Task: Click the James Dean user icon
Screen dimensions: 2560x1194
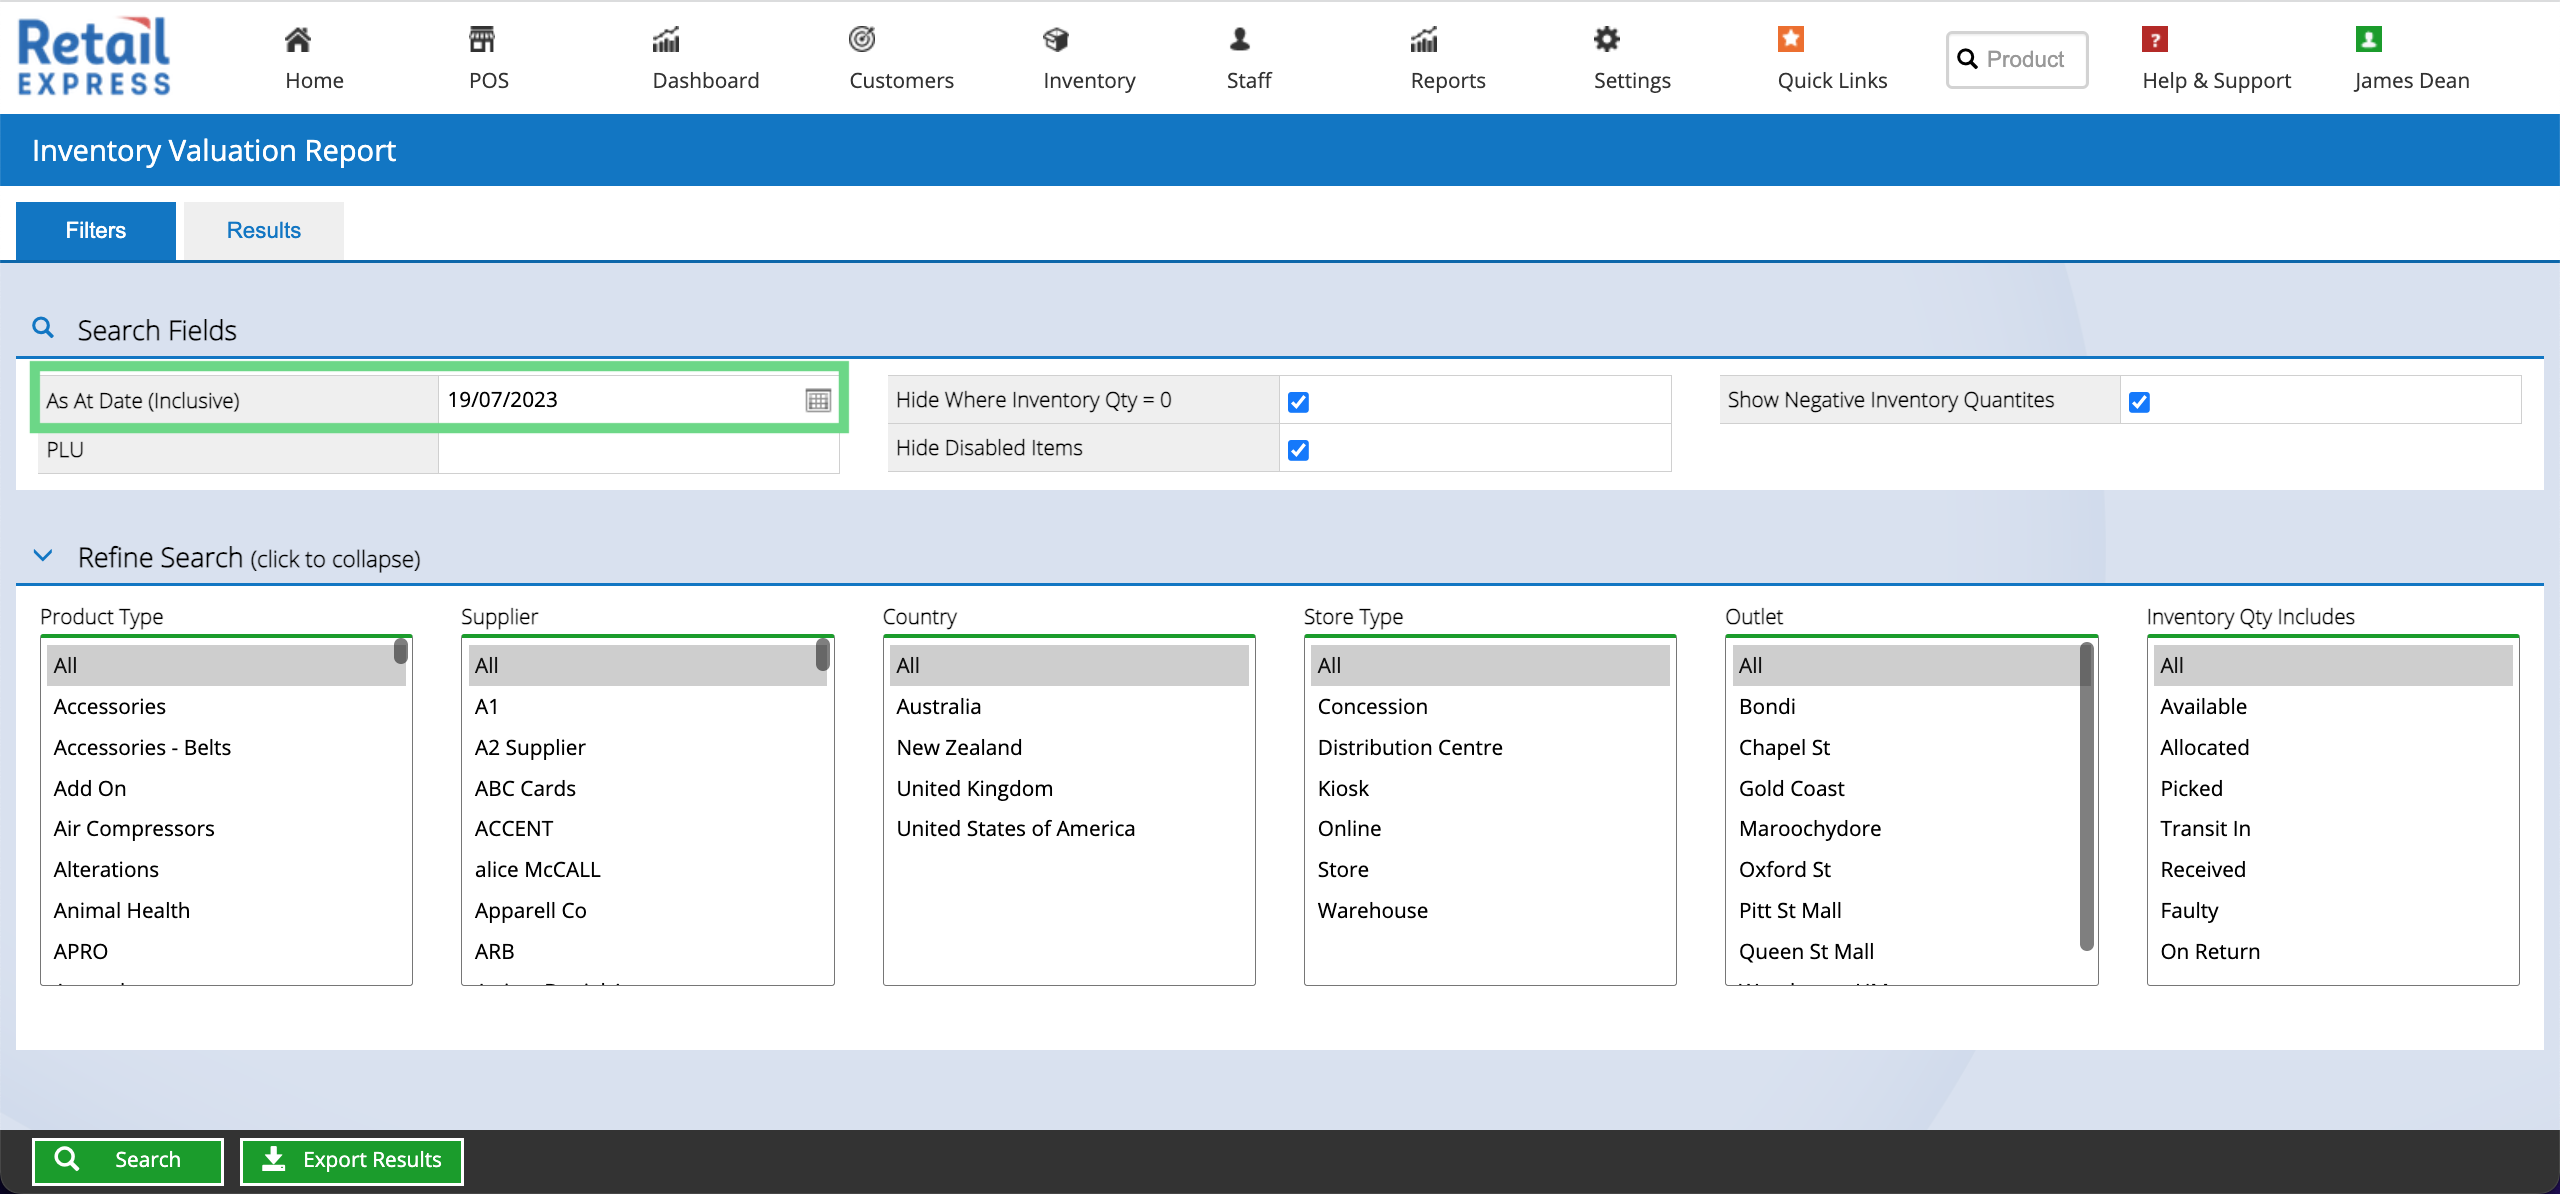Action: (x=2369, y=40)
